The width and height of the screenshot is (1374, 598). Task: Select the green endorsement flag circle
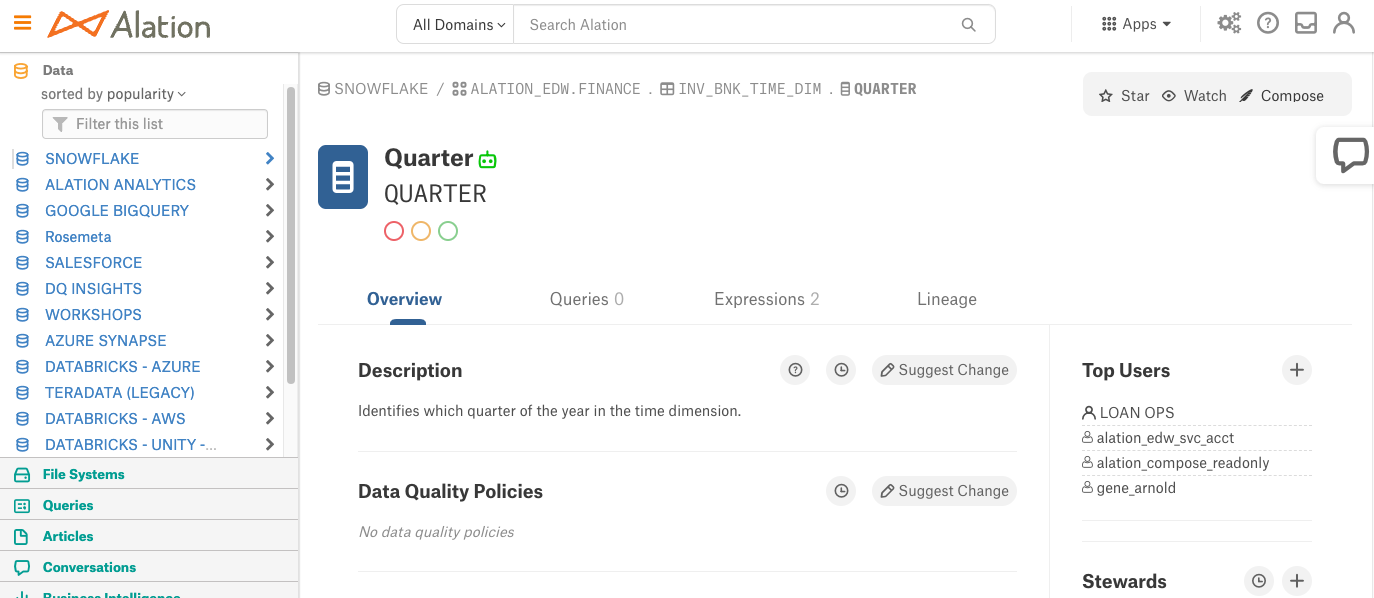(448, 231)
